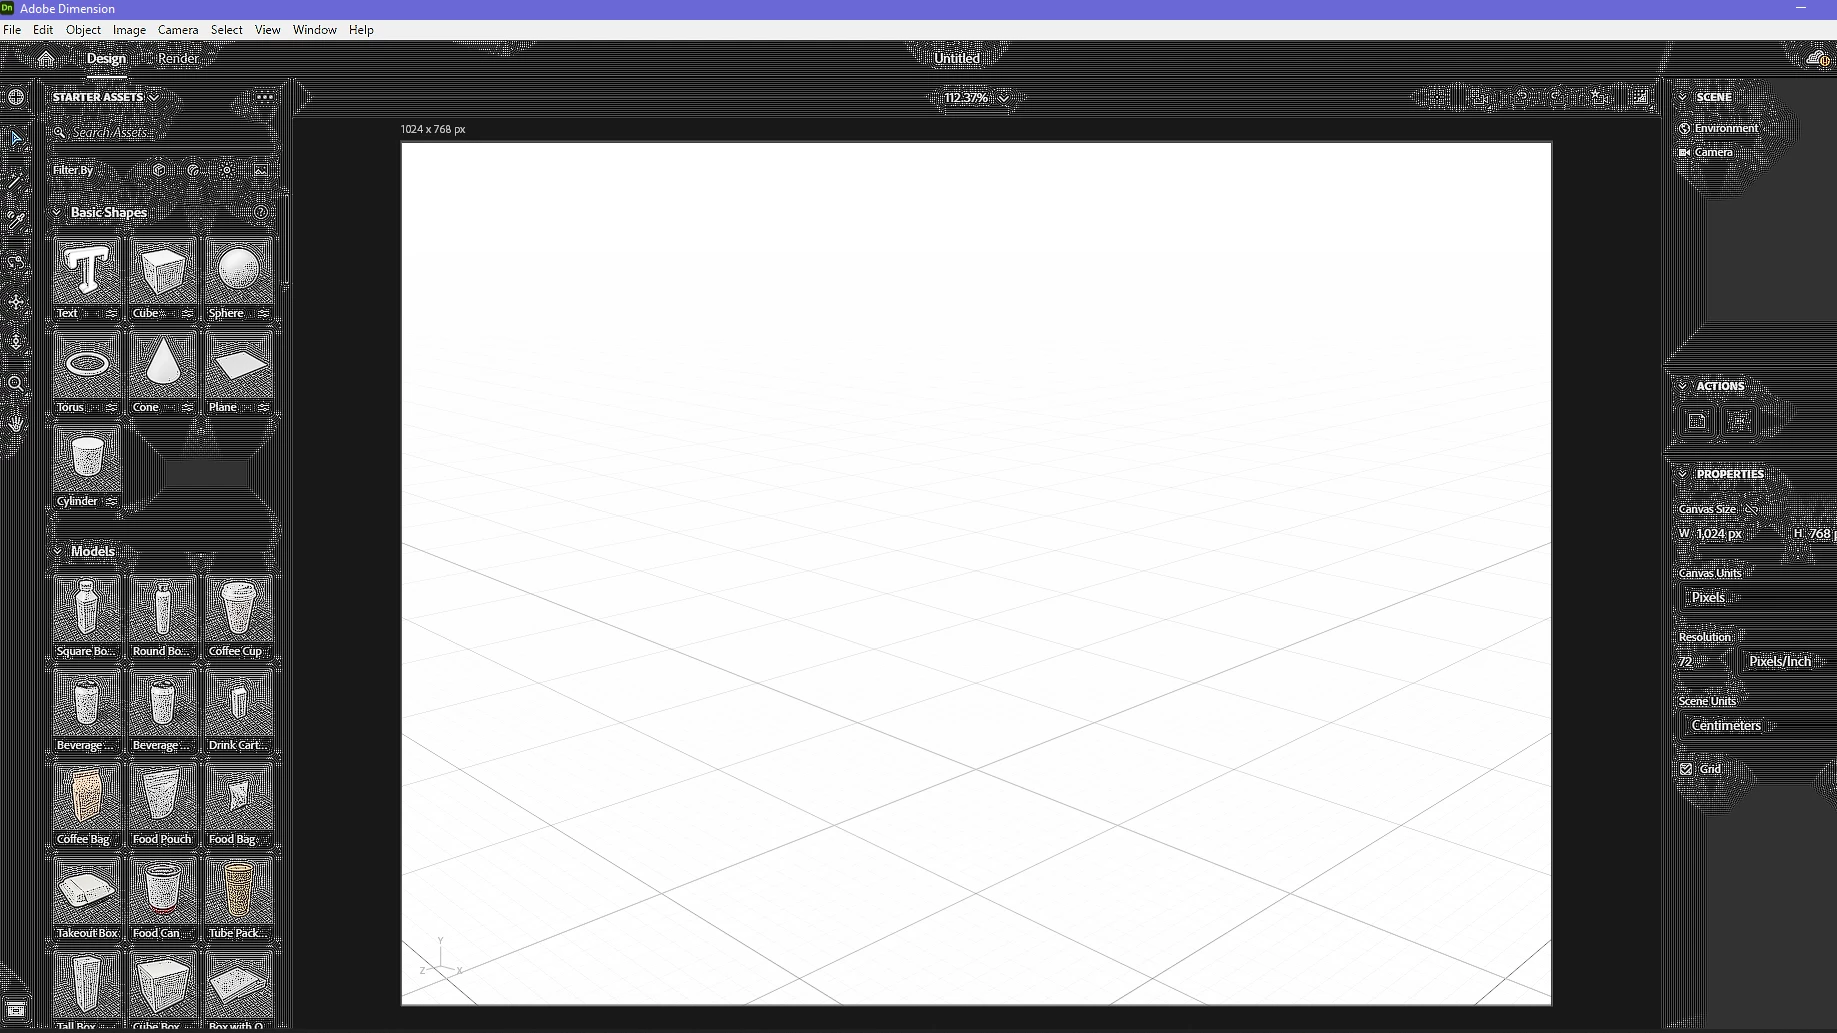Click the add camera bookmark star icon
1837x1033 pixels.
tap(1598, 97)
